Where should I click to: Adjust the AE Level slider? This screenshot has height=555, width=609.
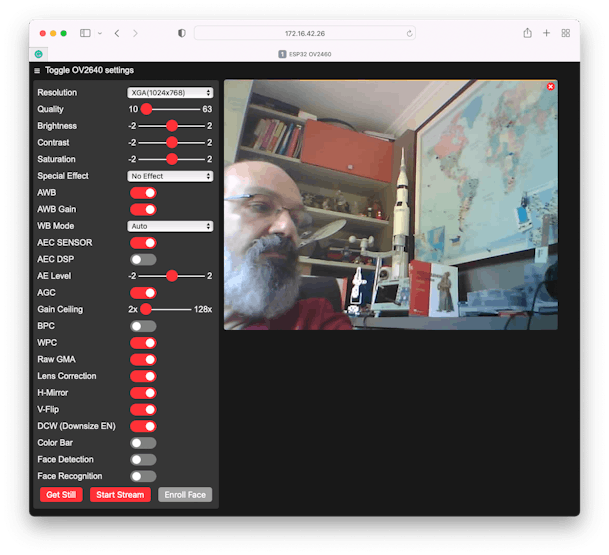click(172, 276)
